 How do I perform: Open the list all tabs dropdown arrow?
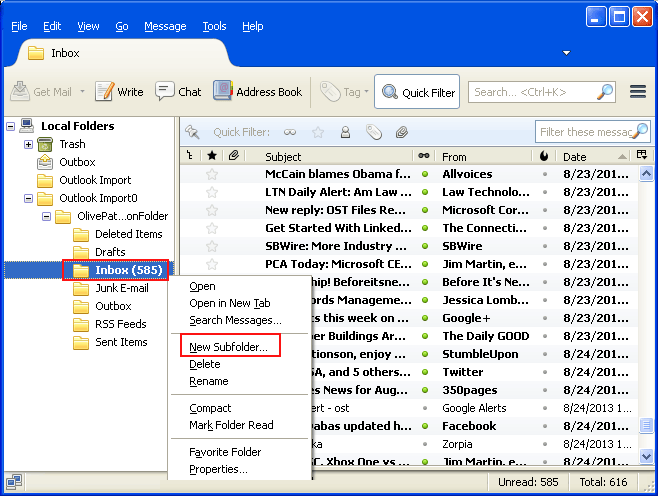[567, 53]
